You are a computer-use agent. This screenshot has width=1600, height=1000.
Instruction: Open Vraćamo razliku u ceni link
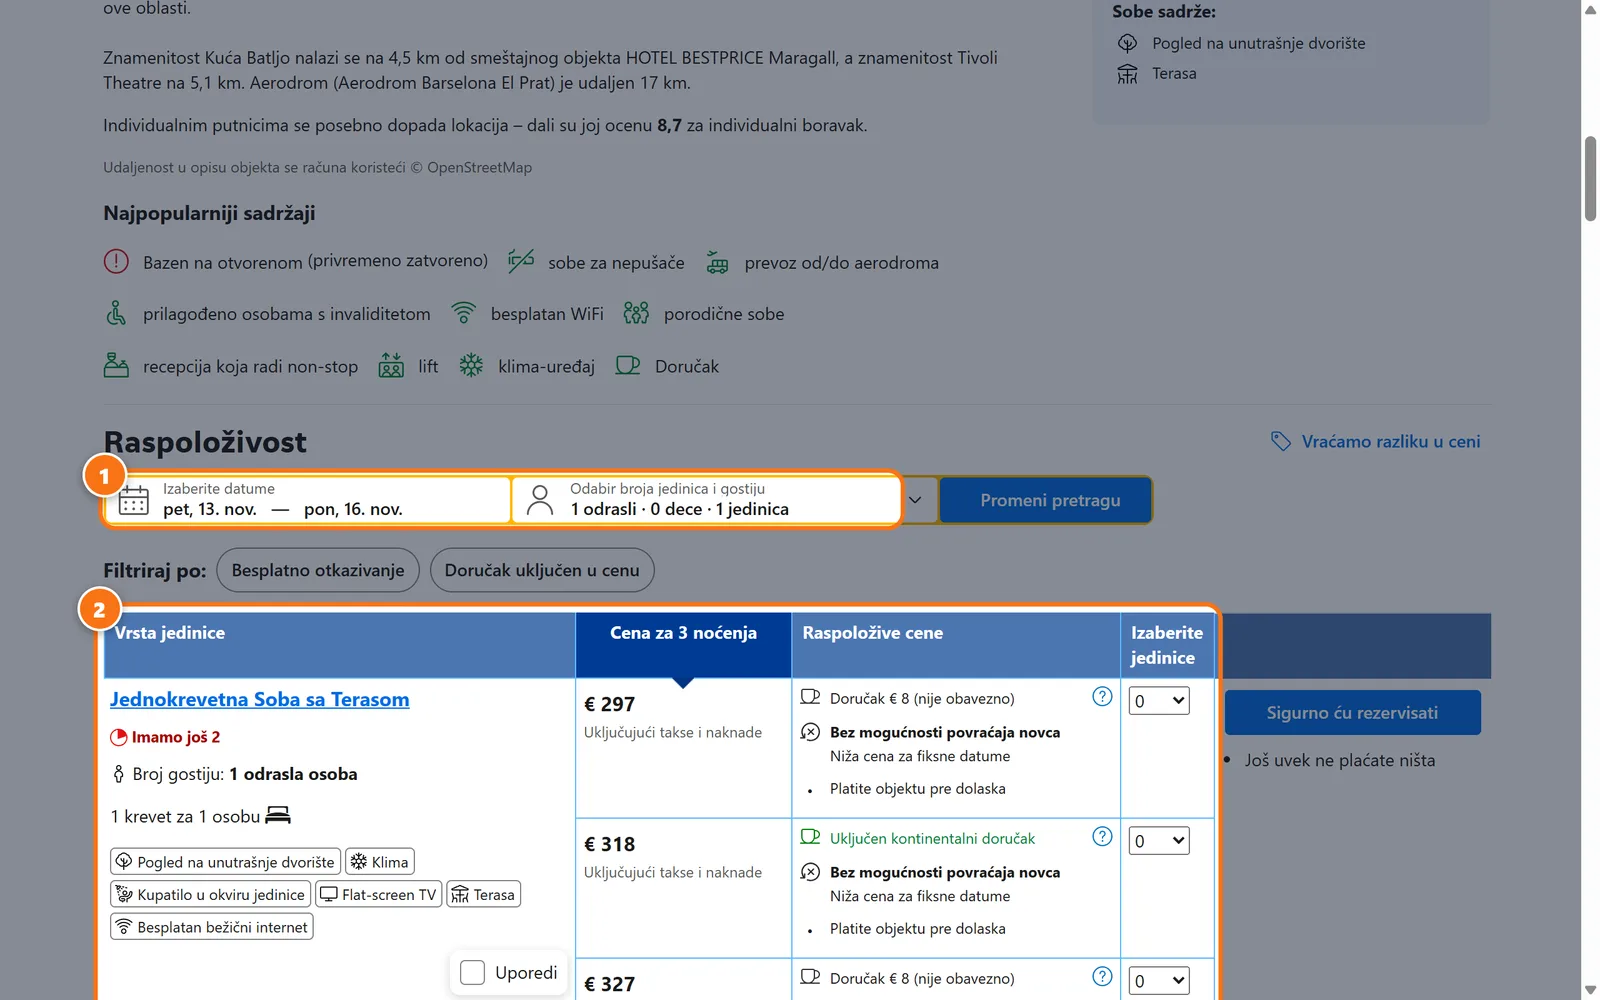pyautogui.click(x=1390, y=441)
